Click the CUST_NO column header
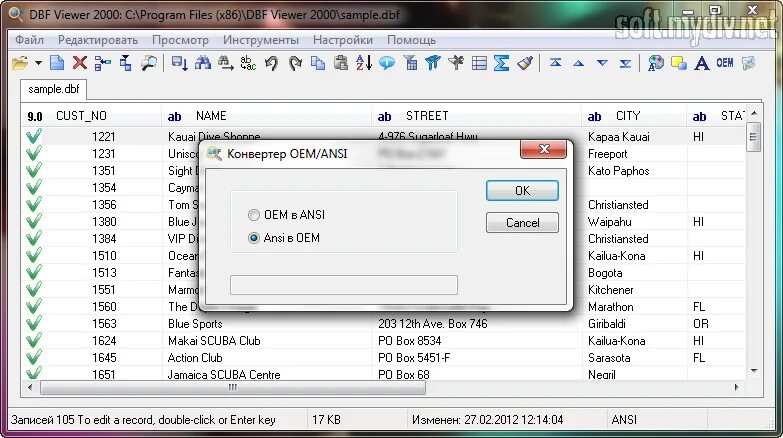 tap(92, 116)
